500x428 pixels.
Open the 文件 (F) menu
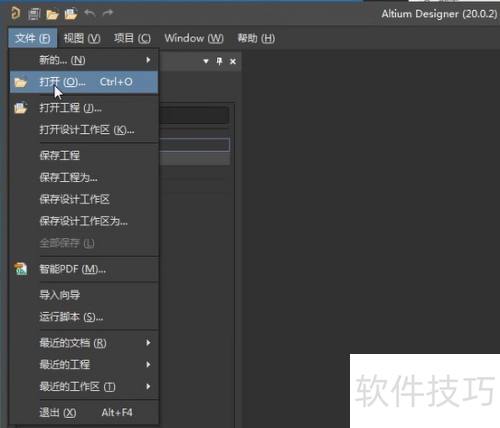[33, 38]
